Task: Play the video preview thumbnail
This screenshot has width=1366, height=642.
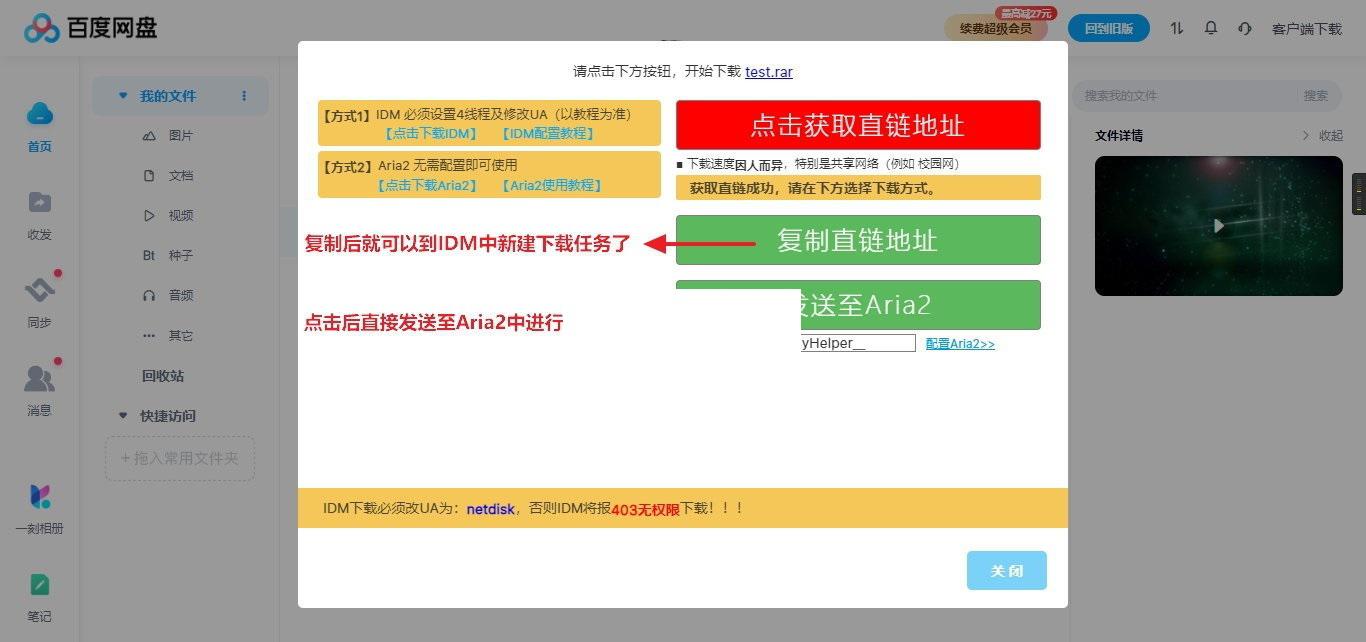Action: pyautogui.click(x=1218, y=226)
